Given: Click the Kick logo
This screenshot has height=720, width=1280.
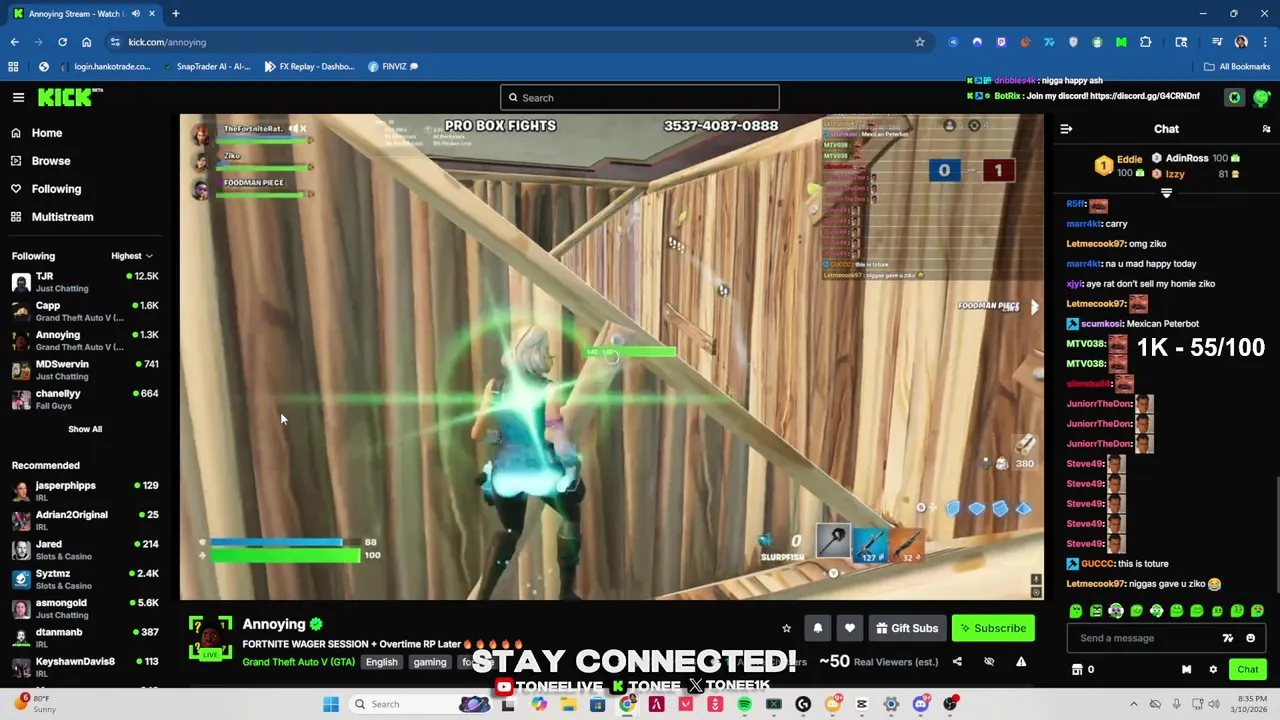Looking at the screenshot, I should (70, 97).
